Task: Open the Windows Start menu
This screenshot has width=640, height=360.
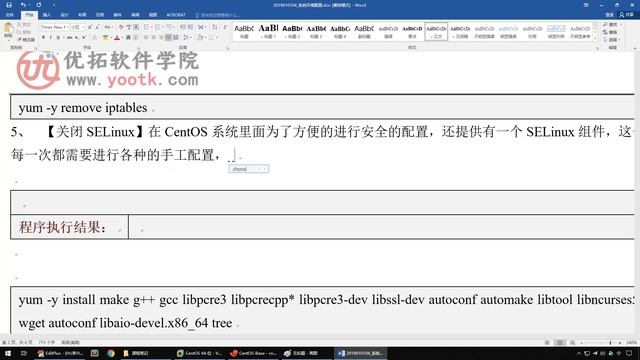Action: point(8,353)
